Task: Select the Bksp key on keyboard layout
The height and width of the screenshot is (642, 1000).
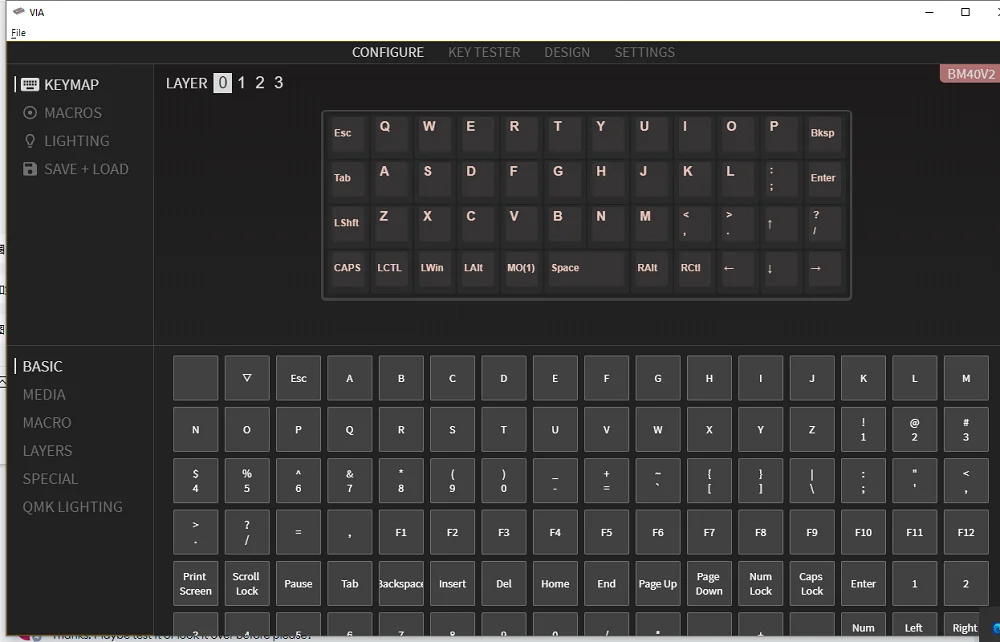Action: tap(823, 133)
